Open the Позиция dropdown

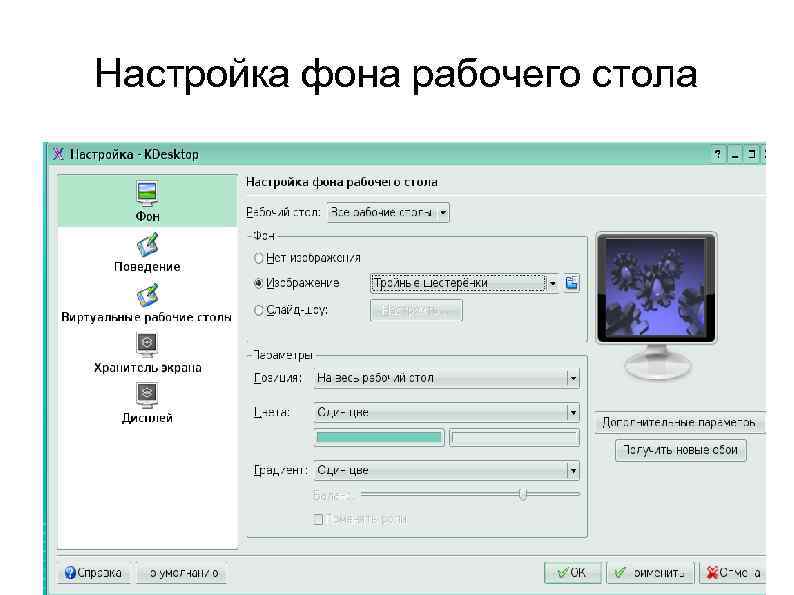click(x=446, y=378)
